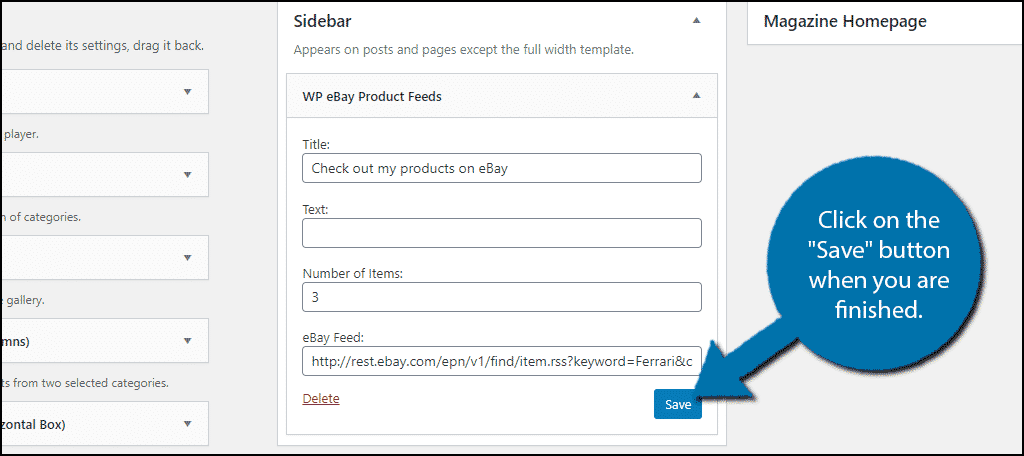This screenshot has height=456, width=1024.
Task: Expand the topmost available widget dropdown arrow
Action: [x=187, y=91]
